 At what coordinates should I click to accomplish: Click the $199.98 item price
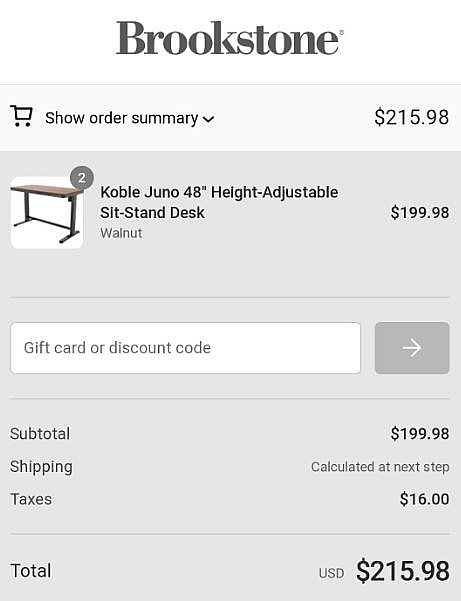tap(420, 213)
